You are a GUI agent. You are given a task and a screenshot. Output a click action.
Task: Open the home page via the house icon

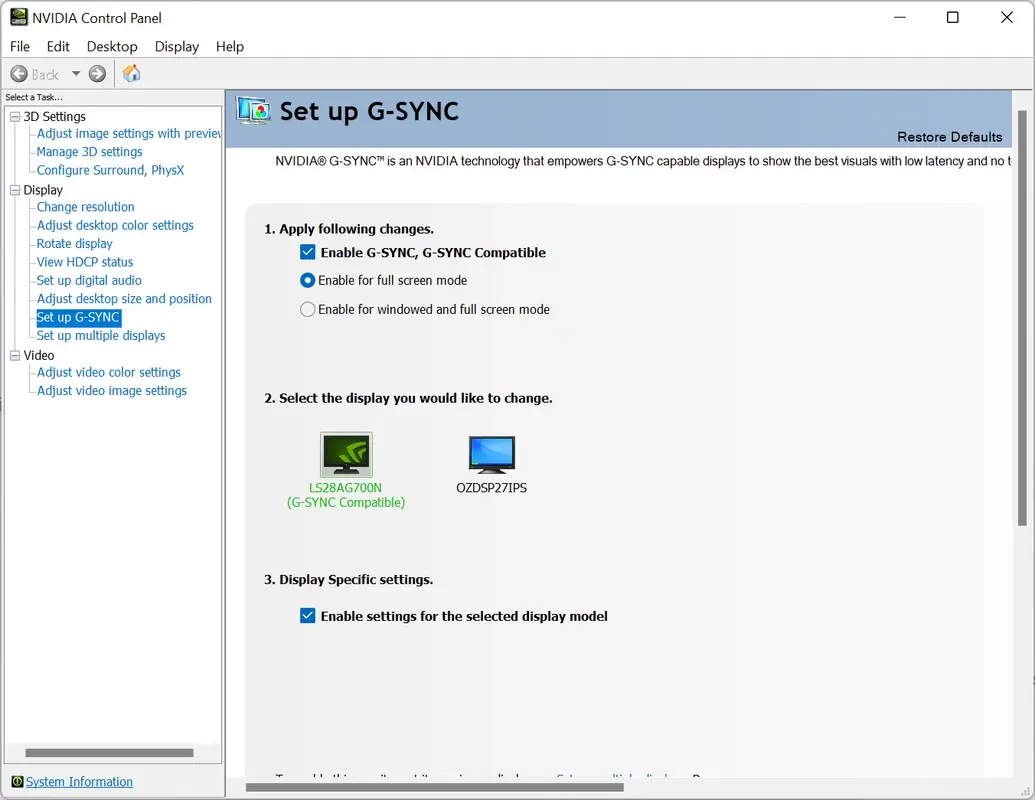[x=131, y=73]
